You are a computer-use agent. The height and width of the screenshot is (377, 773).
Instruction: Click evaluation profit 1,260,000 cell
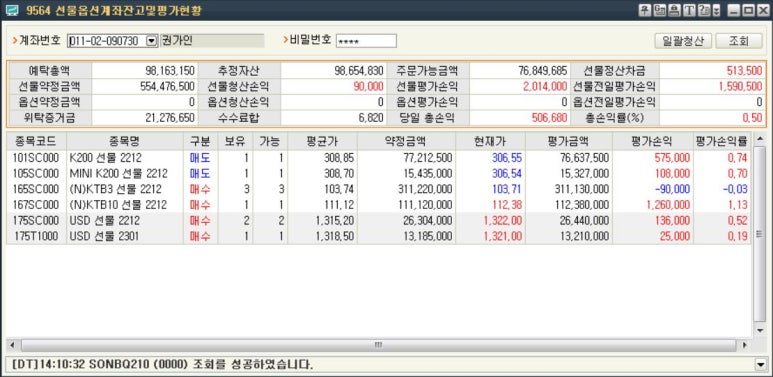[x=653, y=205]
